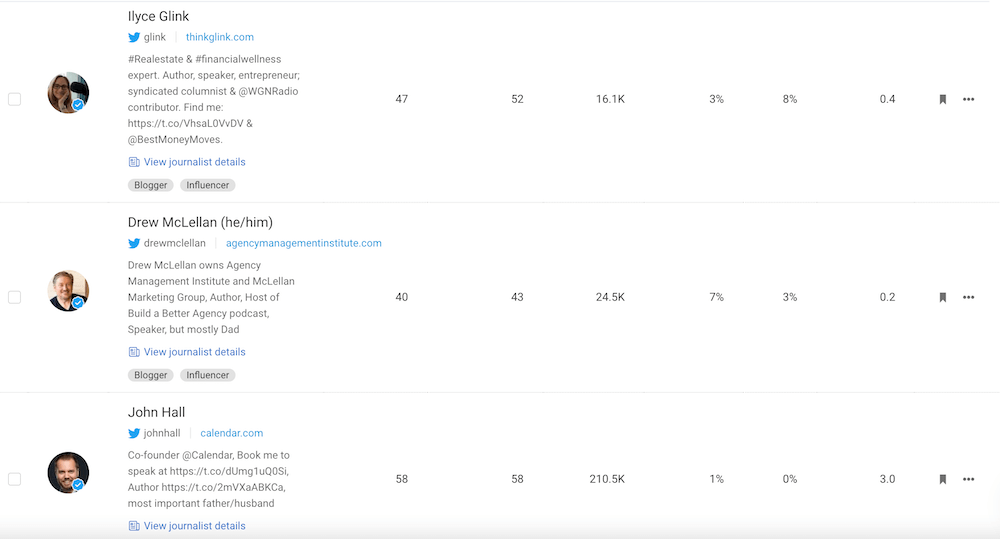
Task: Open agencymanagementinstitute.com link
Action: click(303, 243)
